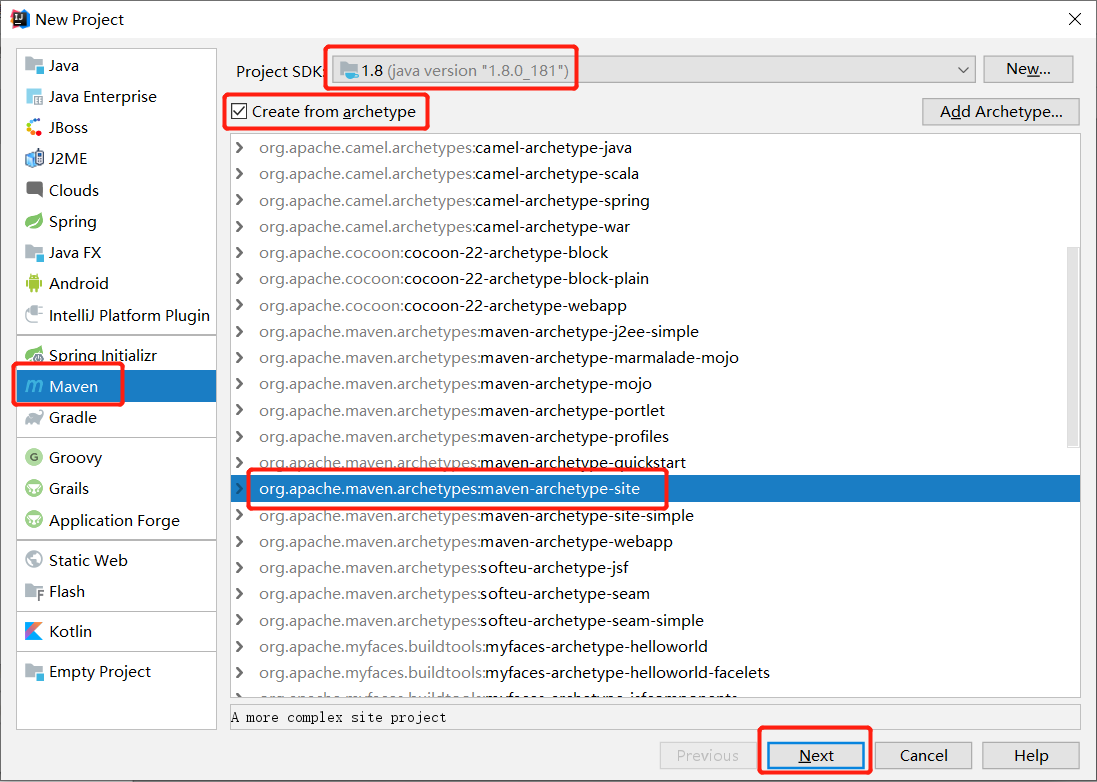Expand maven-archetype-mojo node

(240, 383)
